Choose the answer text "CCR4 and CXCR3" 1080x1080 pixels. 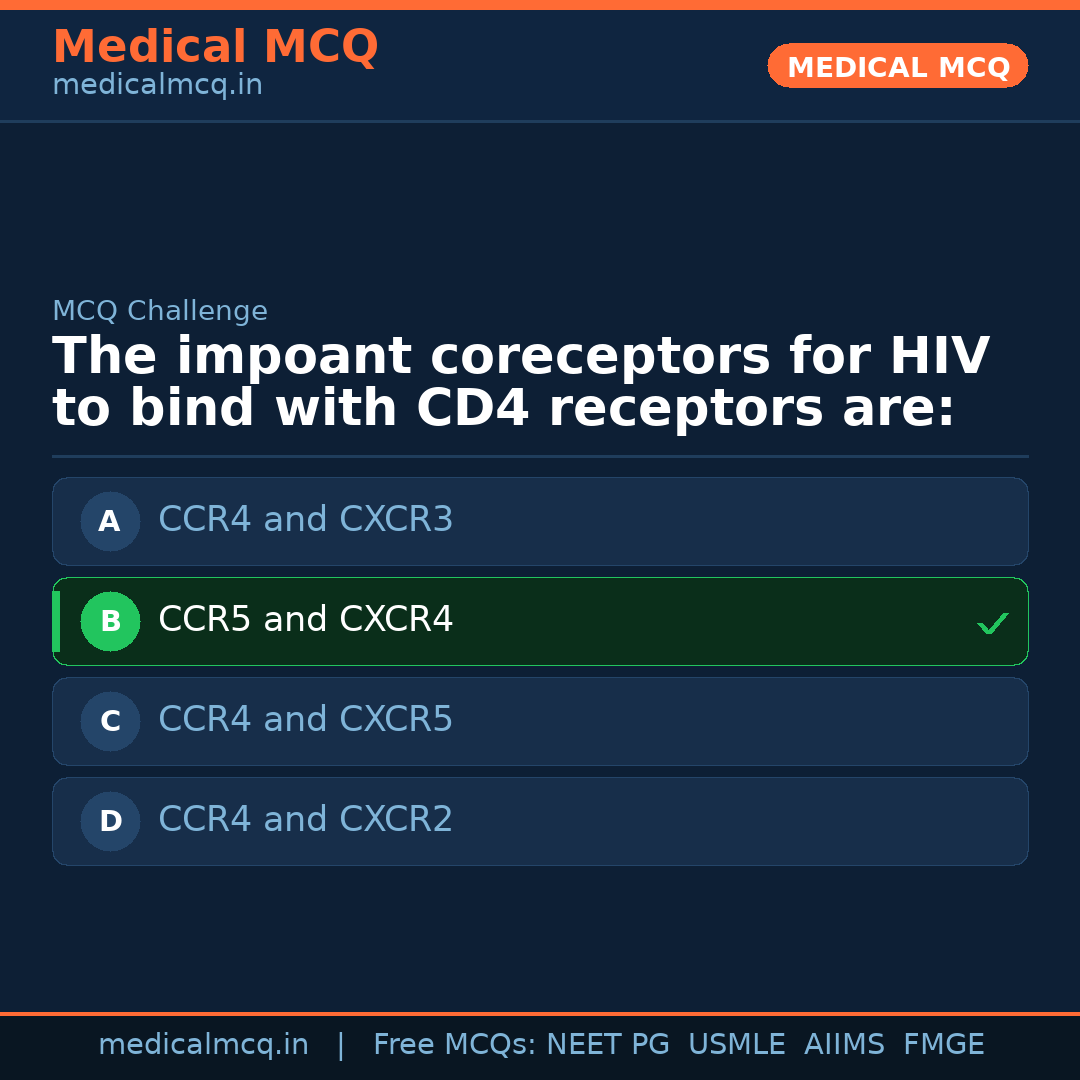(305, 520)
